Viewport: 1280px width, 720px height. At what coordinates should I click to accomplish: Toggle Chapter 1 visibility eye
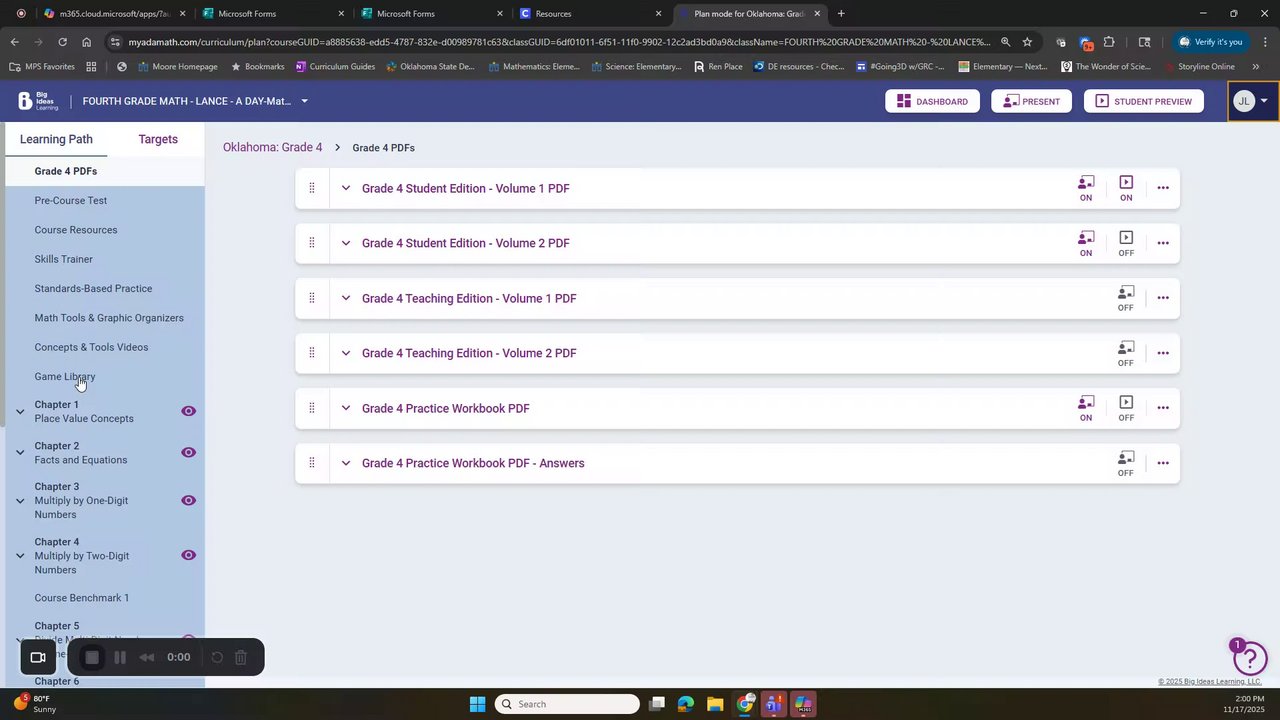pos(188,411)
